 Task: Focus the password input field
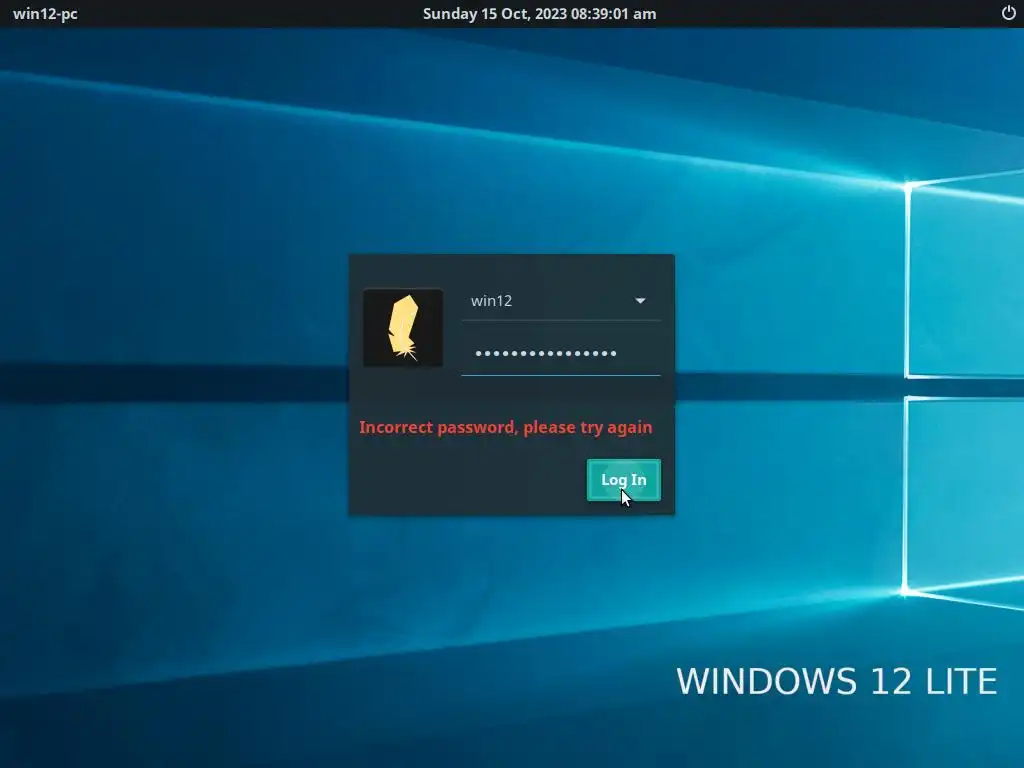coord(561,353)
